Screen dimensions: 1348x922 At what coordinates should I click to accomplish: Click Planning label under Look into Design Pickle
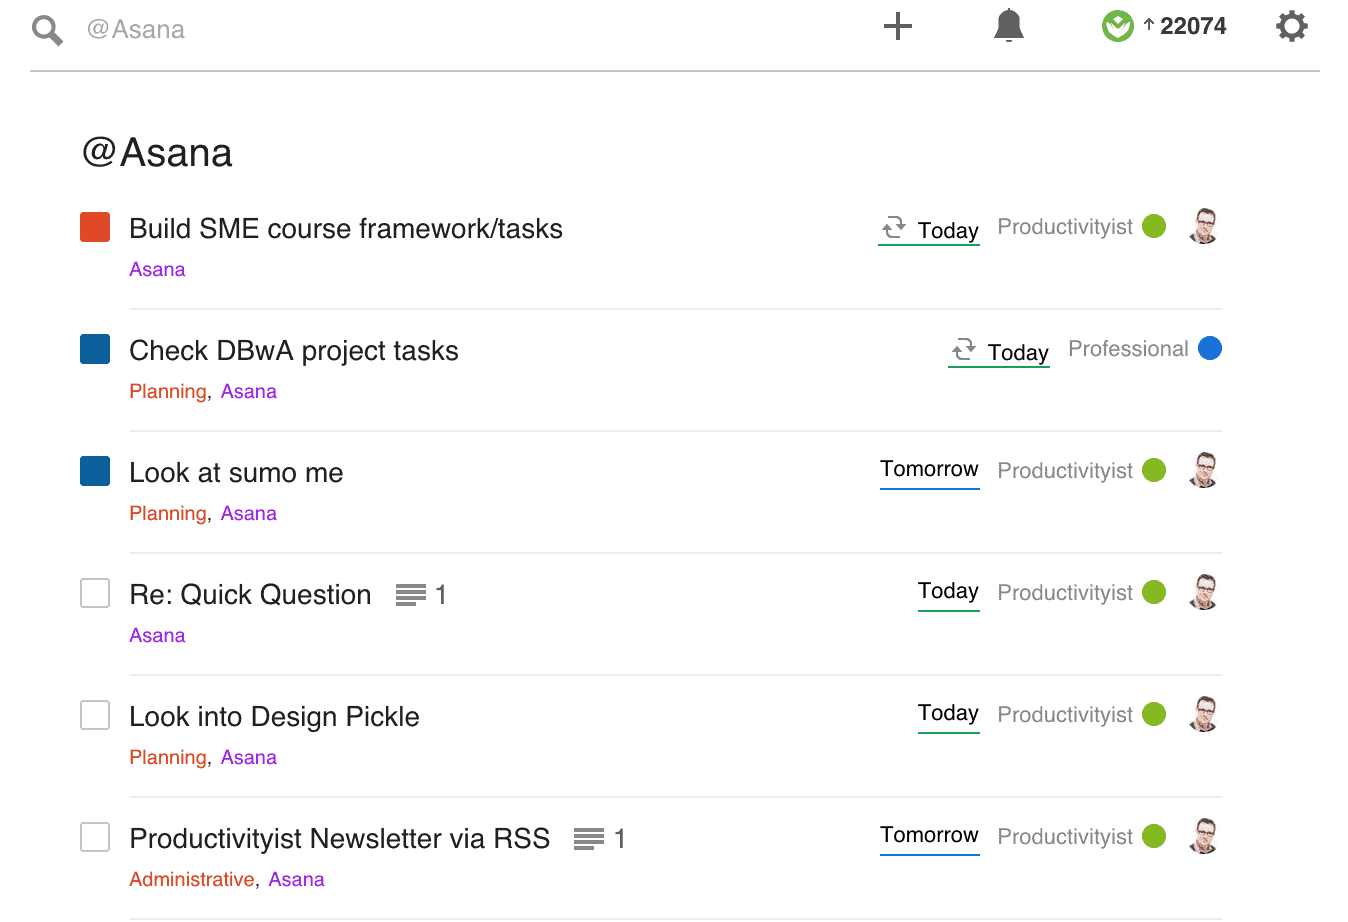(168, 758)
